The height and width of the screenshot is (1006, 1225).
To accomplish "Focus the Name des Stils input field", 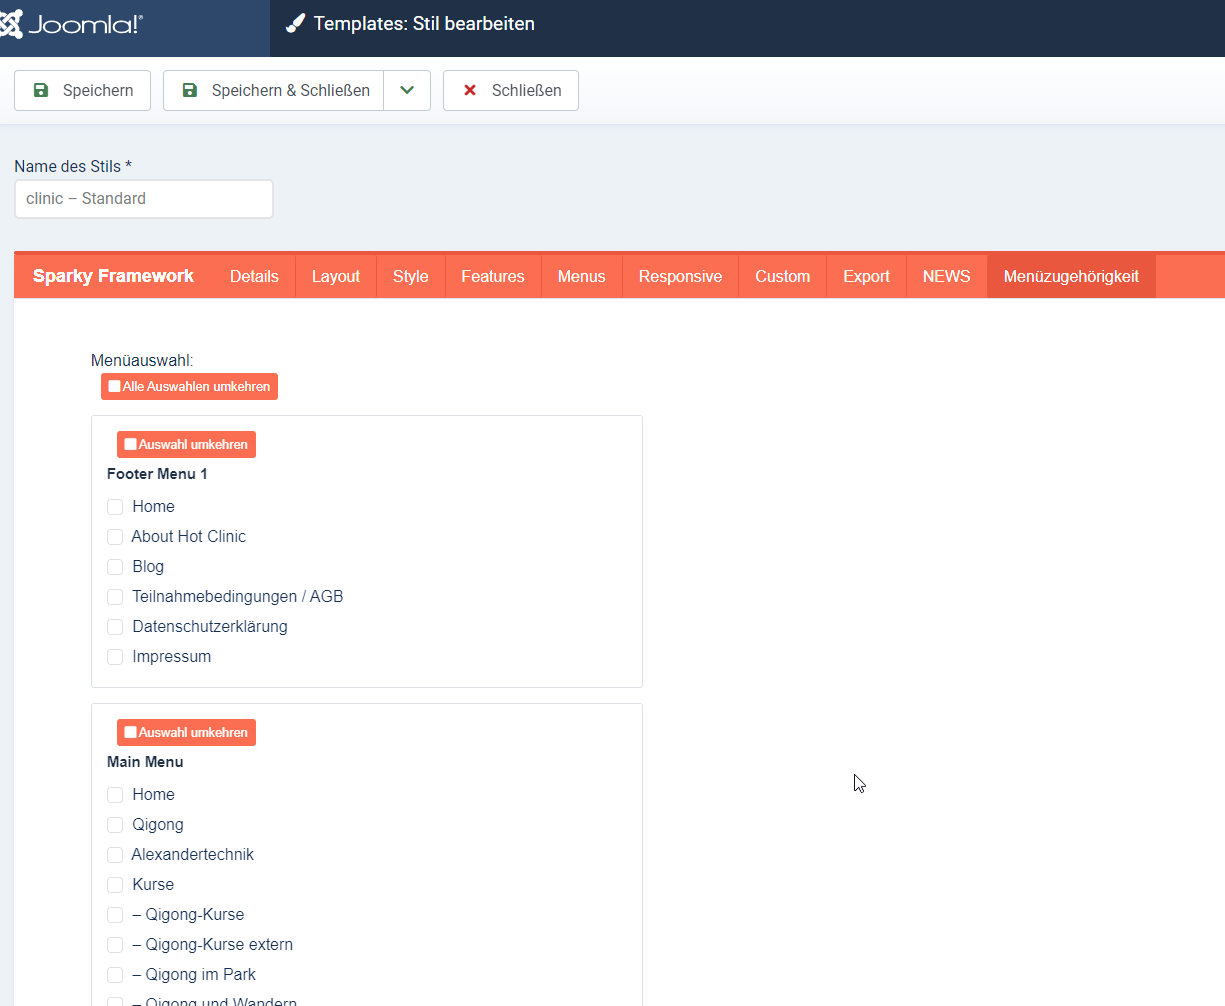I will pos(144,199).
